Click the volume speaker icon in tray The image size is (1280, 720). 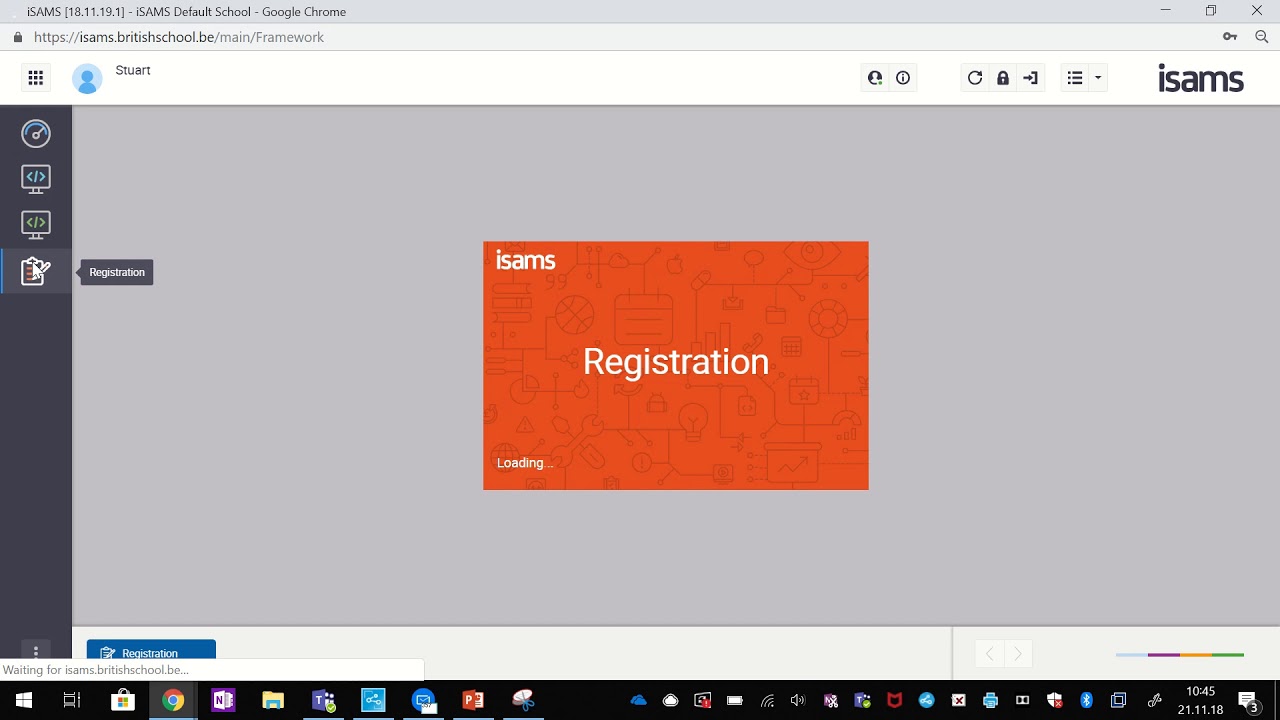coord(798,700)
